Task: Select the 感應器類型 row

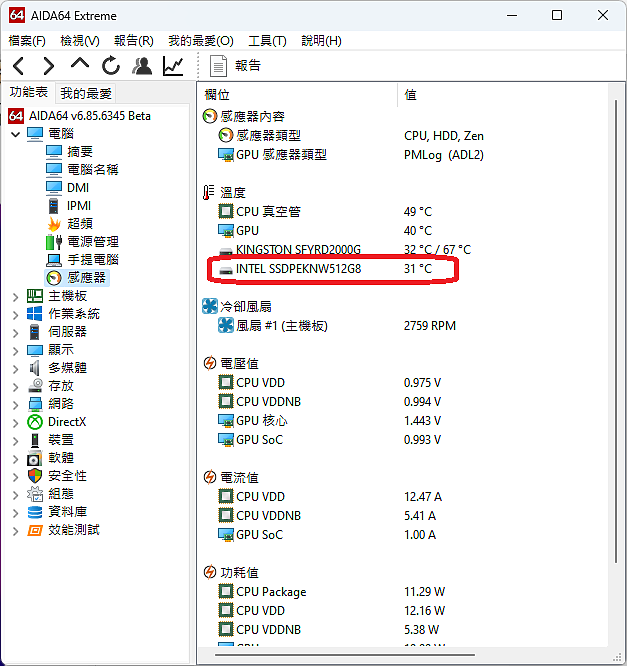Action: pyautogui.click(x=350, y=136)
